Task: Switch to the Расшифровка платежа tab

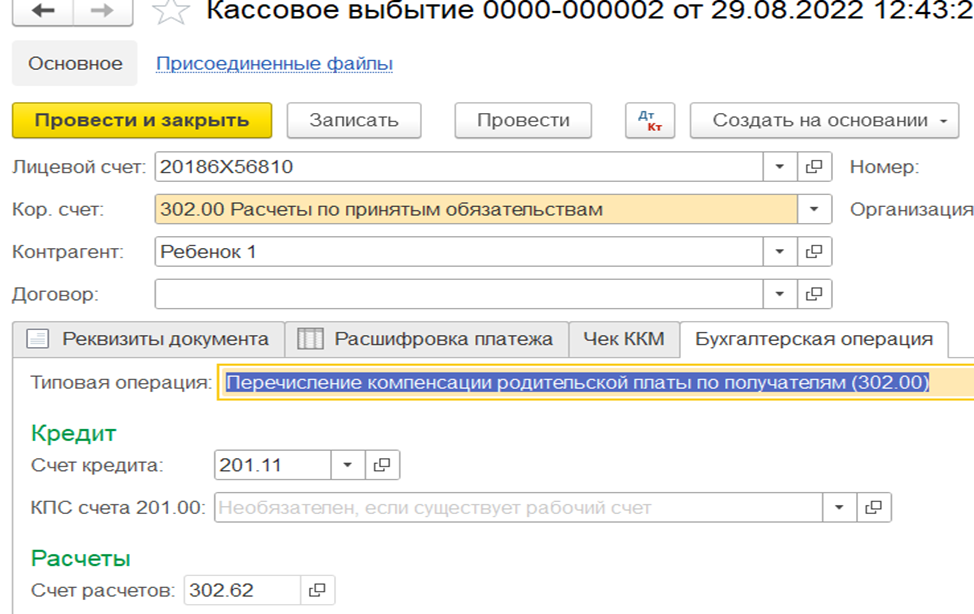Action: [x=427, y=339]
